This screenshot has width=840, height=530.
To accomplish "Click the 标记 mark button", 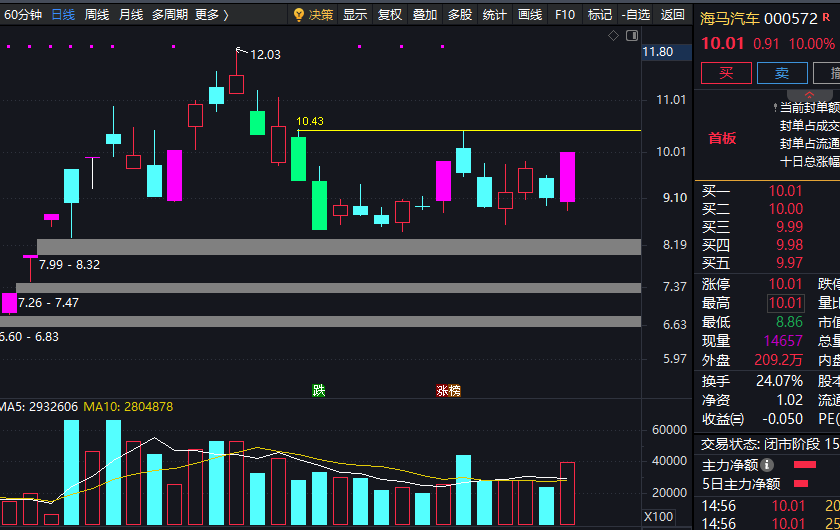I will pyautogui.click(x=599, y=14).
